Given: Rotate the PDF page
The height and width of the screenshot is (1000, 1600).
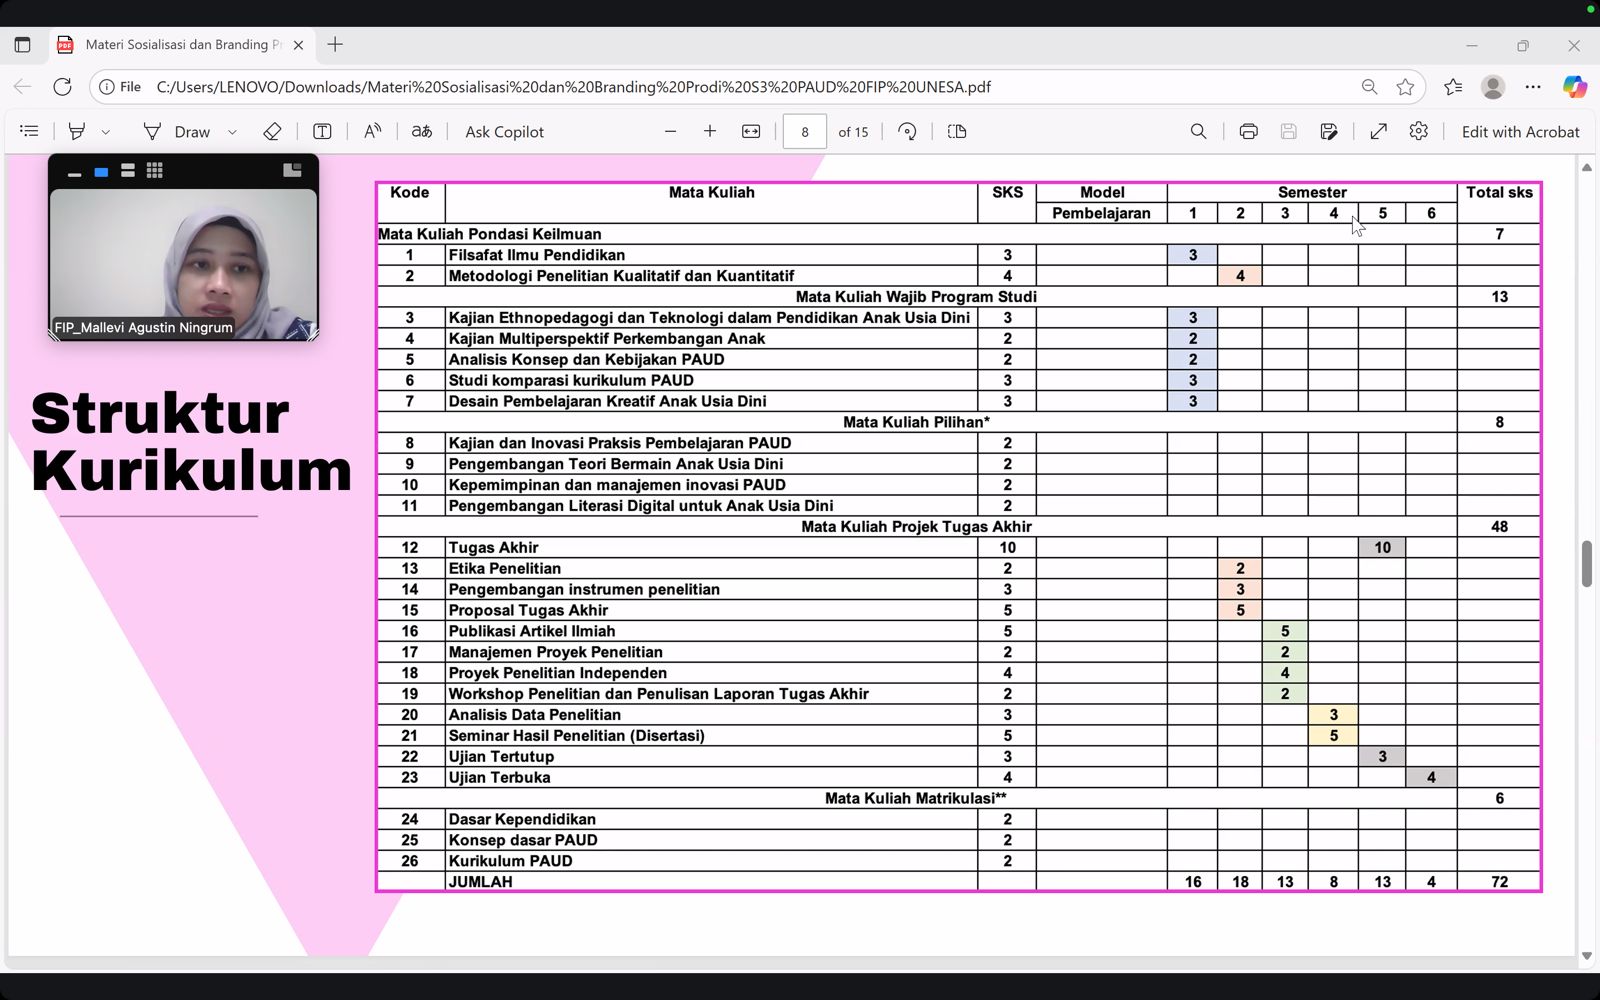Looking at the screenshot, I should (x=907, y=131).
